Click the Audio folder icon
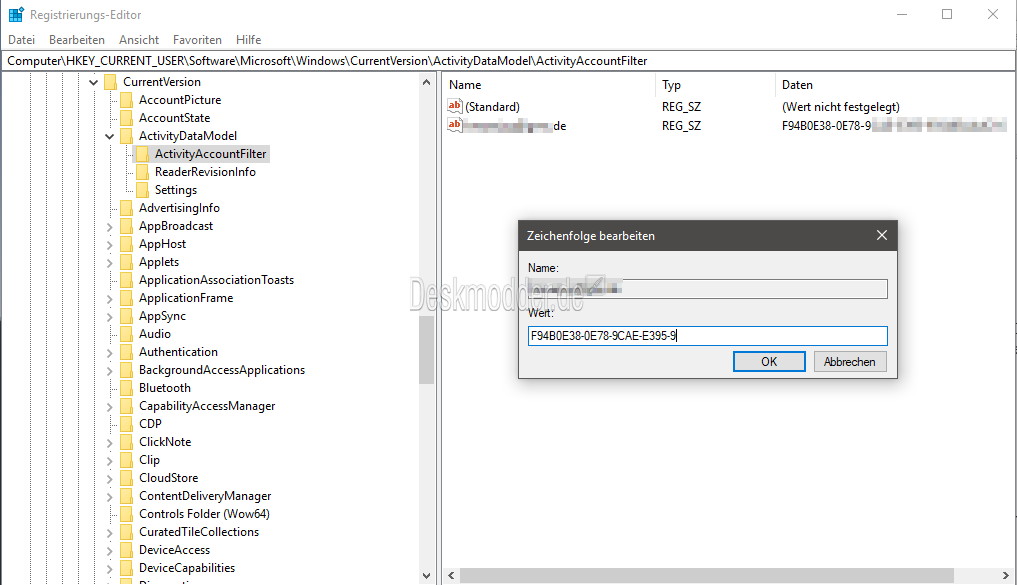The image size is (1017, 585). click(126, 334)
